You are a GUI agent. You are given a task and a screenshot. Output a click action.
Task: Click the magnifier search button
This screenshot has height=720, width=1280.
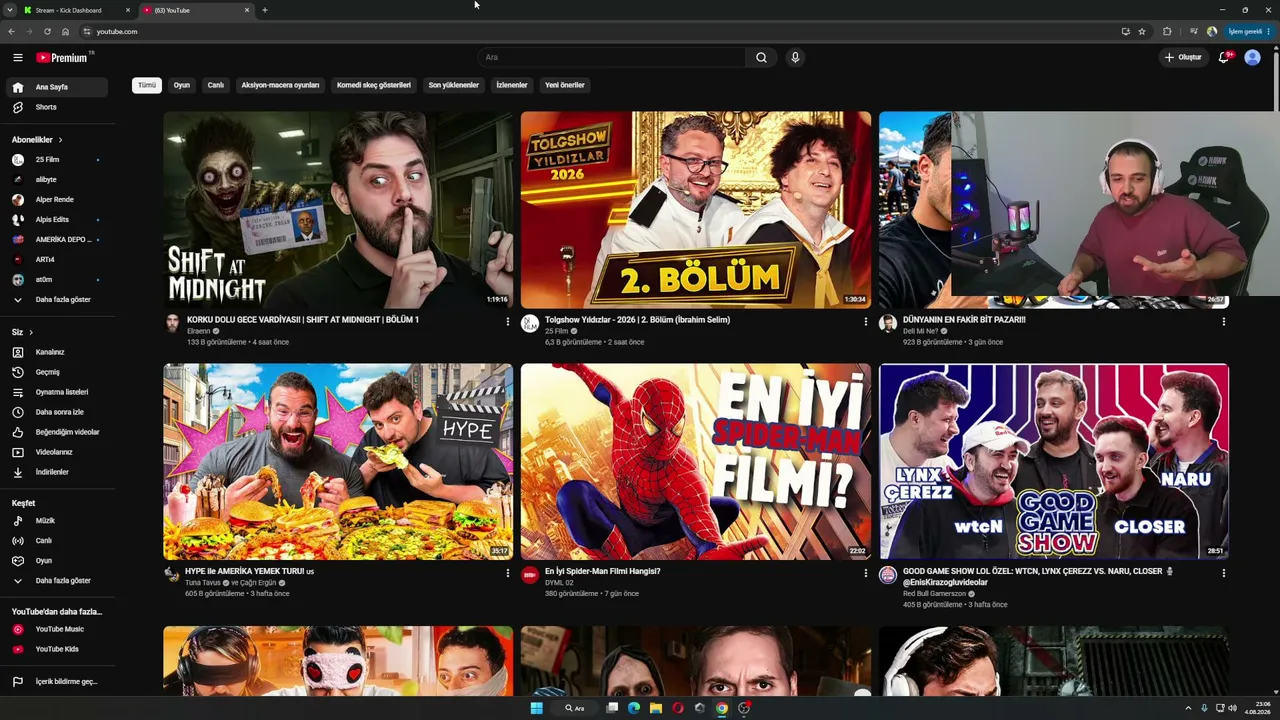coord(761,57)
